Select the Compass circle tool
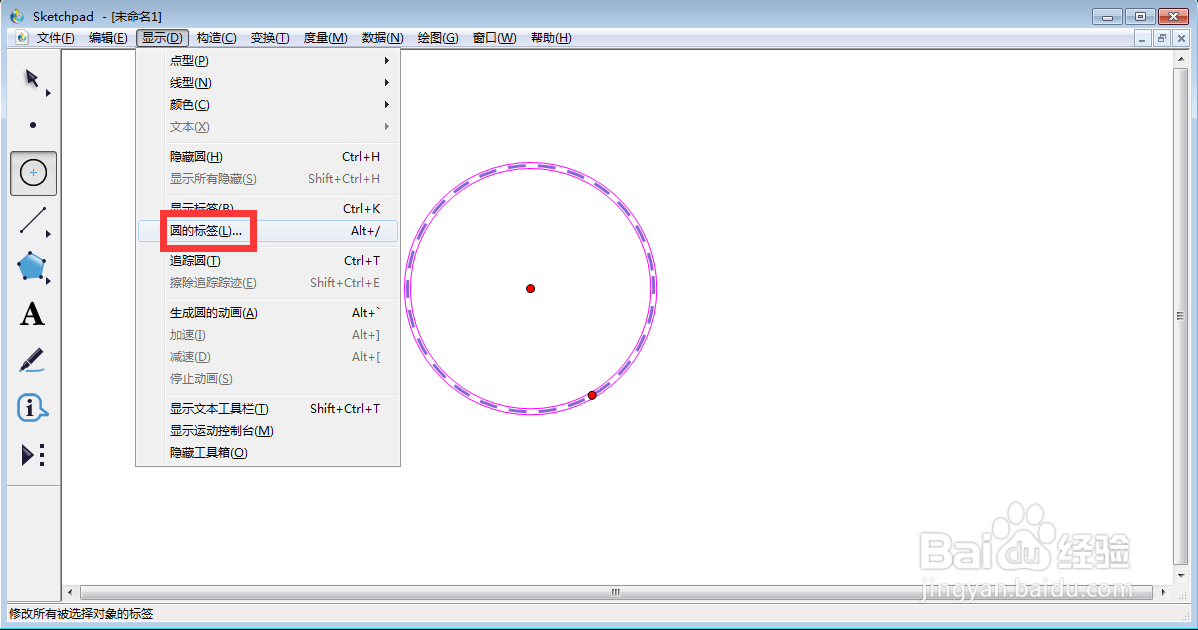 (x=34, y=173)
